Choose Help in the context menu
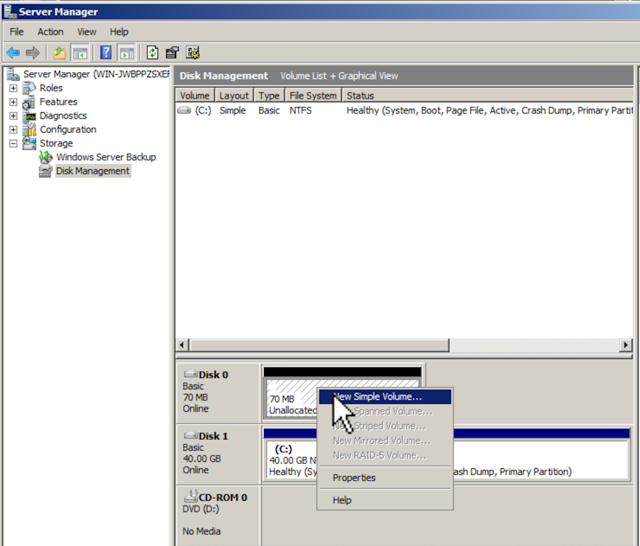Image resolution: width=640 pixels, height=546 pixels. pos(385,500)
